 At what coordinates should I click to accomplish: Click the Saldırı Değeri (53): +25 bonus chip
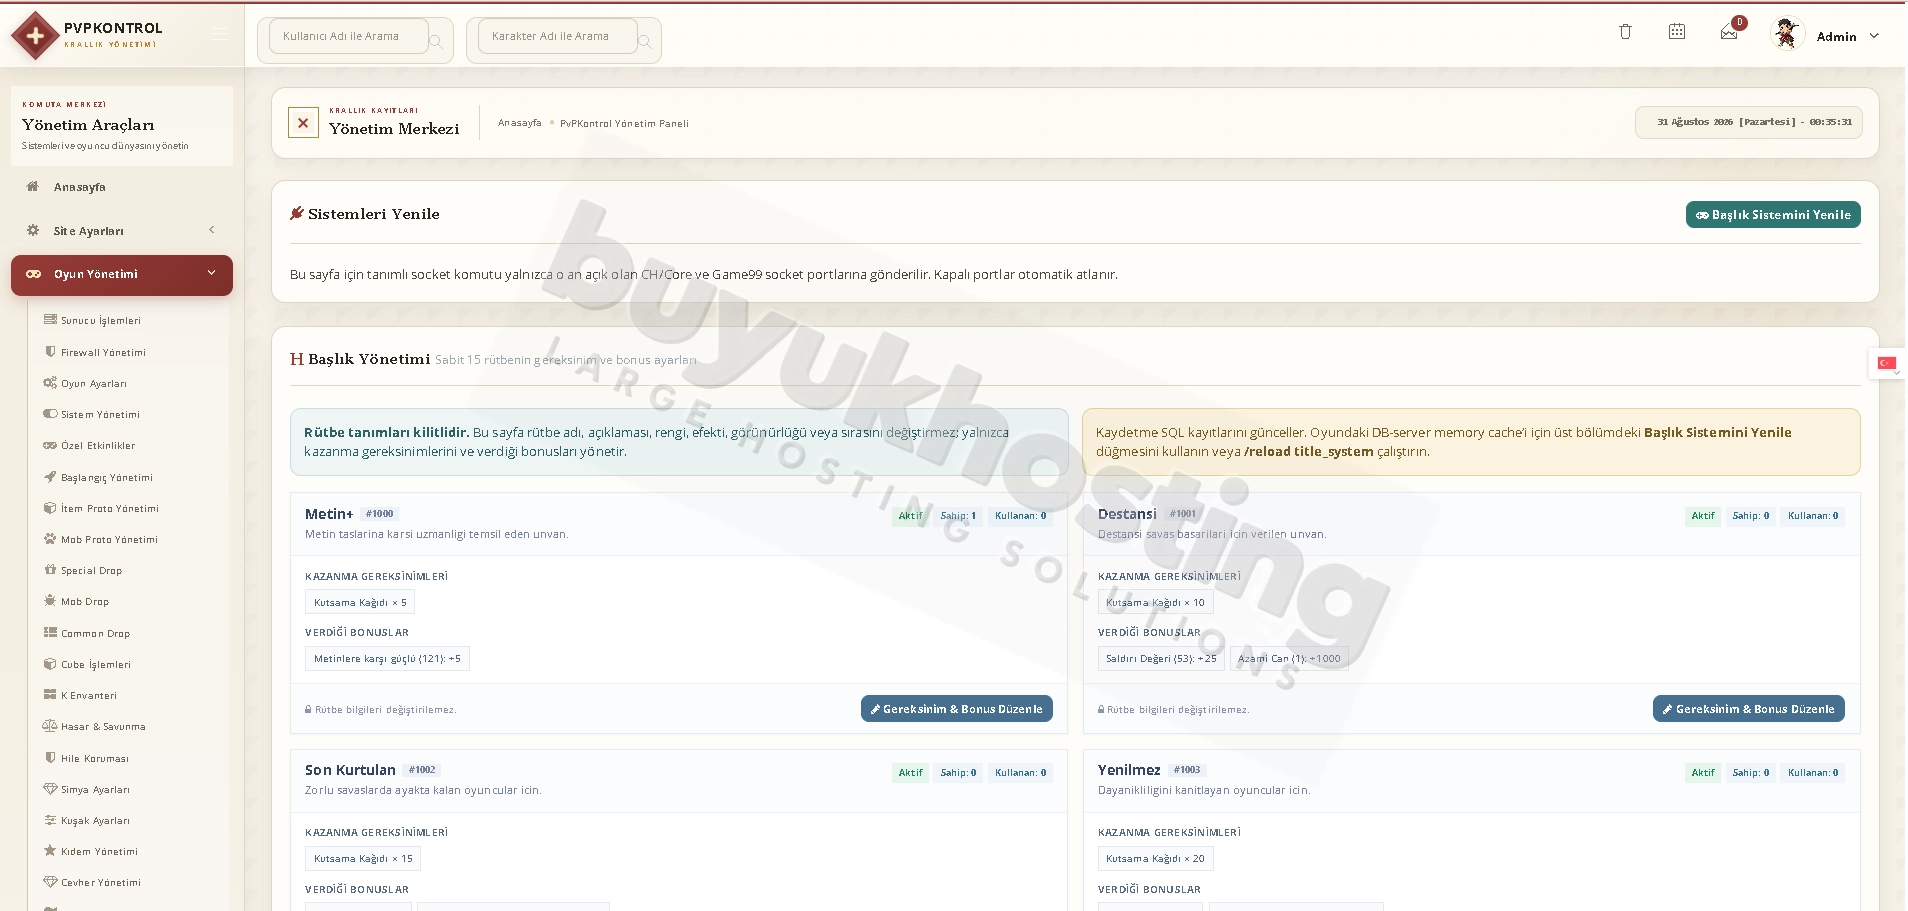1161,658
